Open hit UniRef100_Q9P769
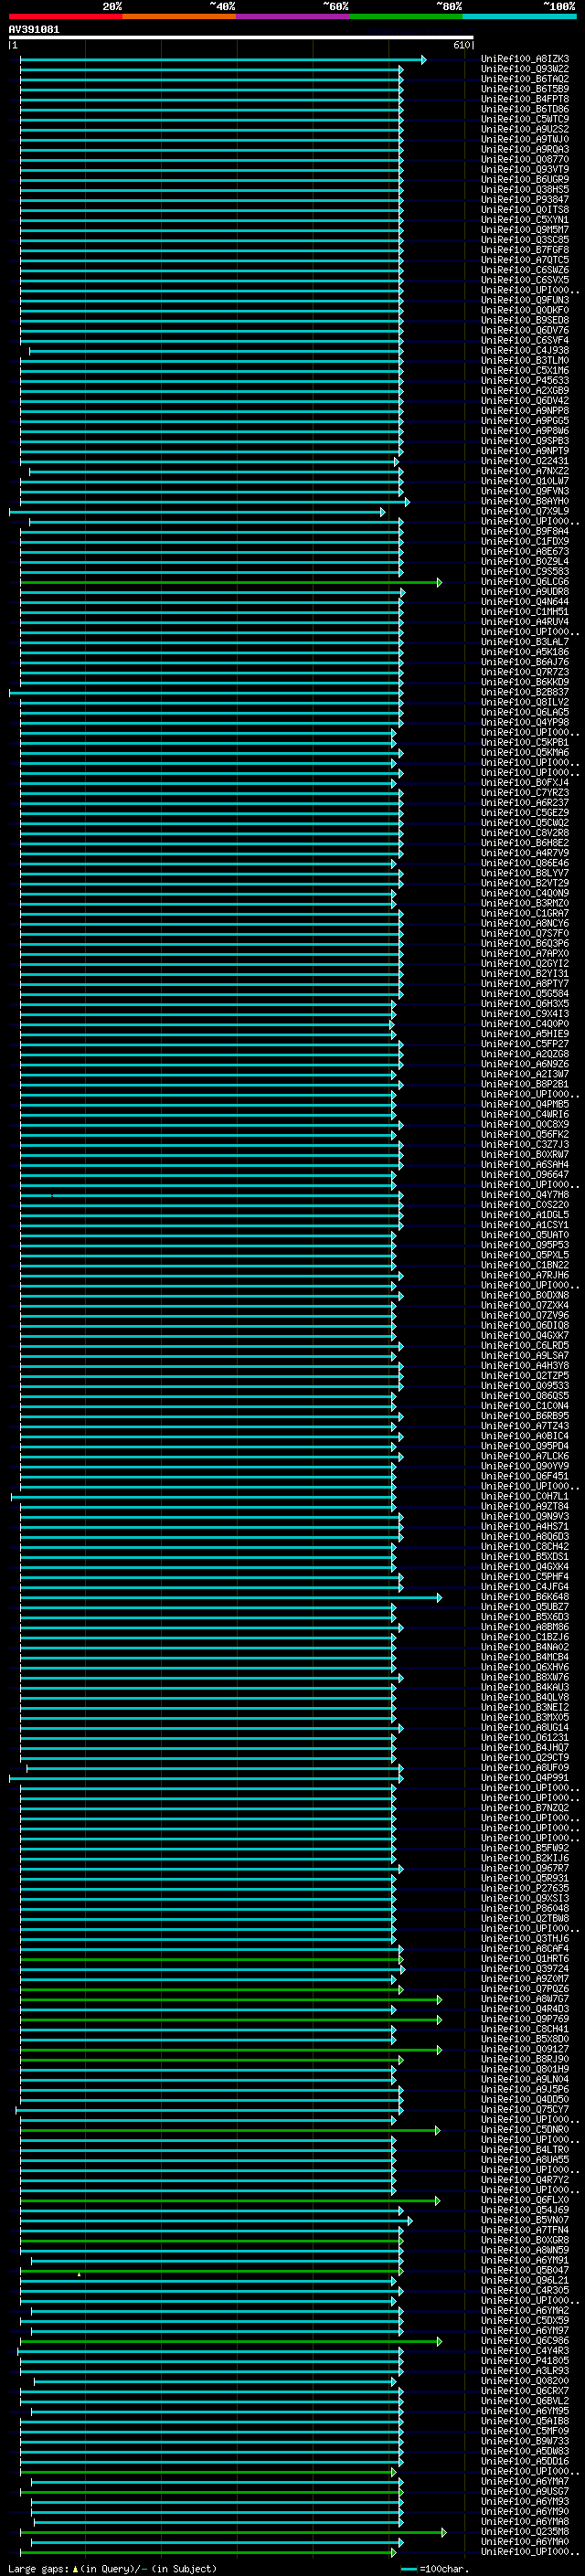Image resolution: width=585 pixels, height=2576 pixels. [525, 2019]
